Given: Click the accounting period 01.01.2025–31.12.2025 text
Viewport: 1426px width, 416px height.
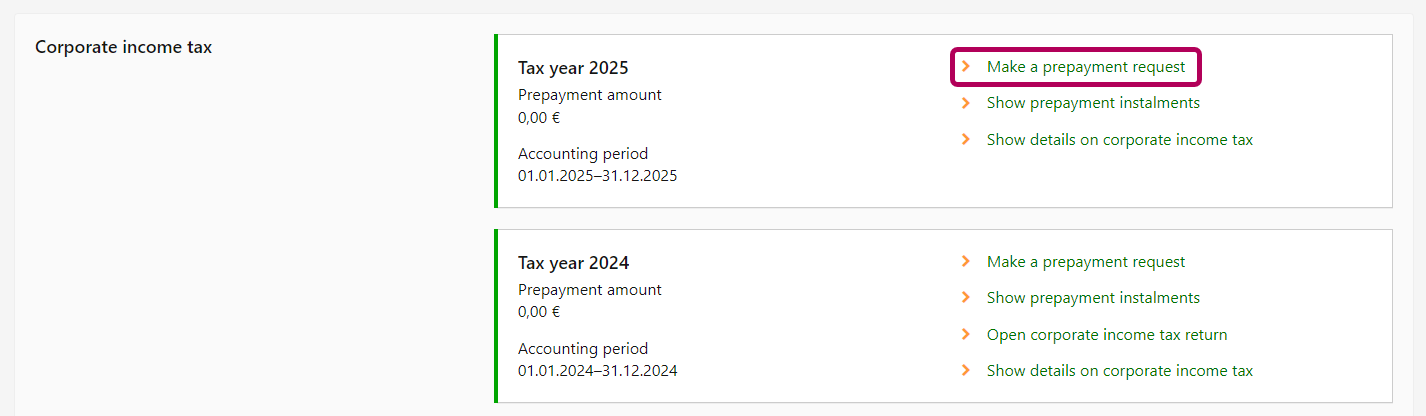Looking at the screenshot, I should click(x=597, y=176).
